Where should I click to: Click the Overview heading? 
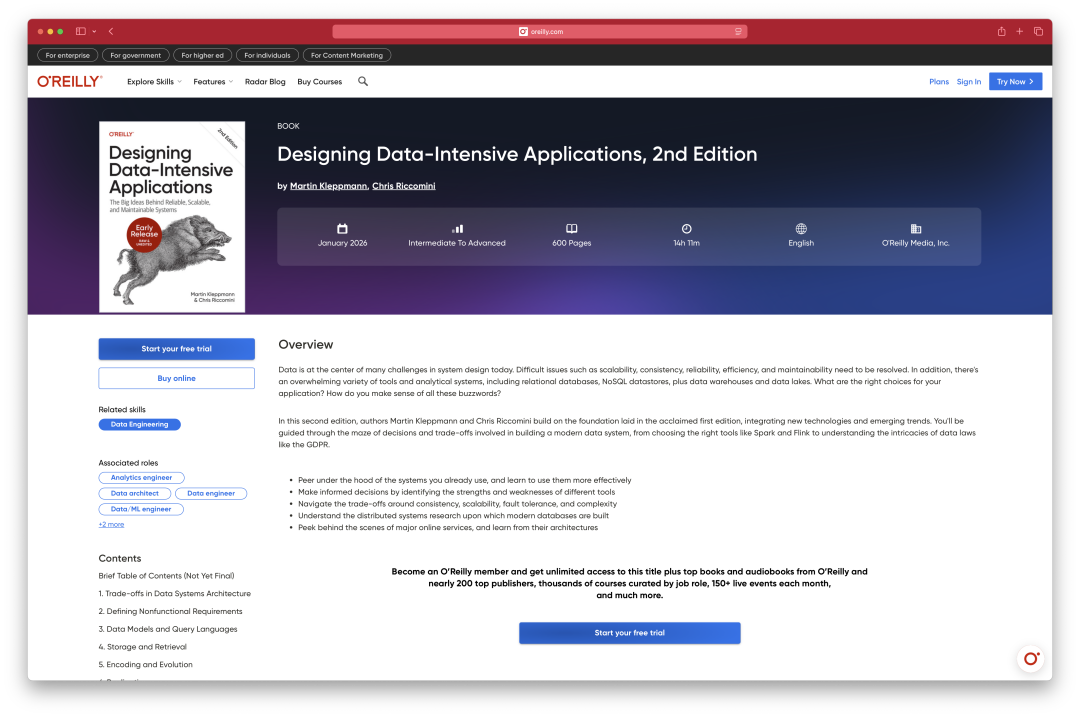pyautogui.click(x=305, y=344)
